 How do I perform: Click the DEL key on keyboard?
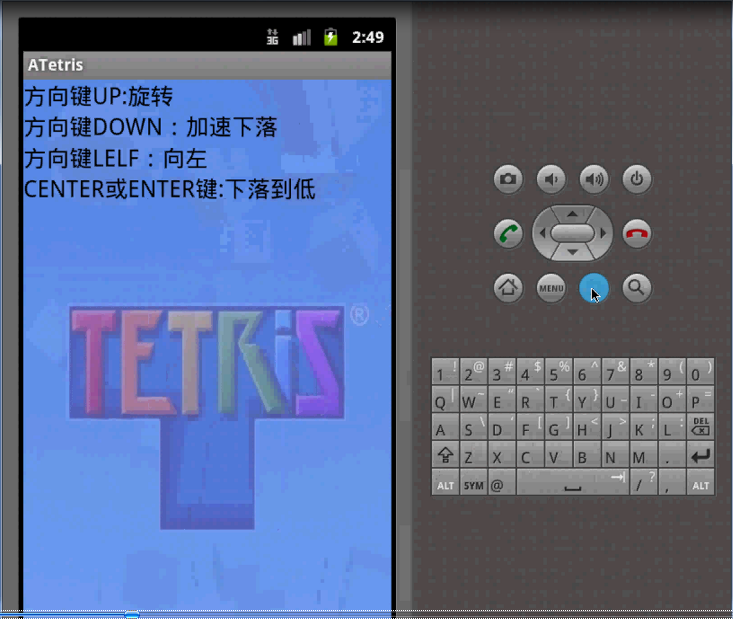700,426
